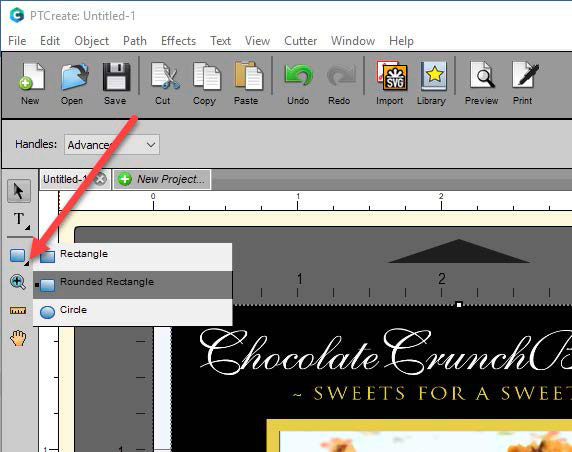Image resolution: width=572 pixels, height=452 pixels.
Task: Open the Object menu
Action: 92,41
